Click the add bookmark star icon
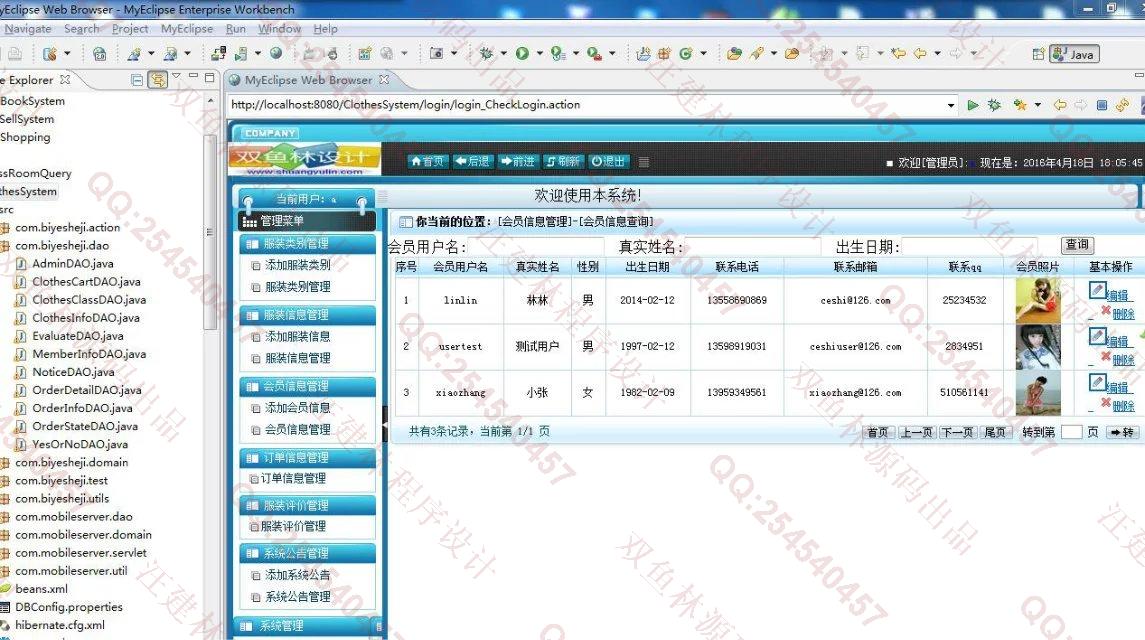This screenshot has height=640, width=1145. coord(1020,105)
